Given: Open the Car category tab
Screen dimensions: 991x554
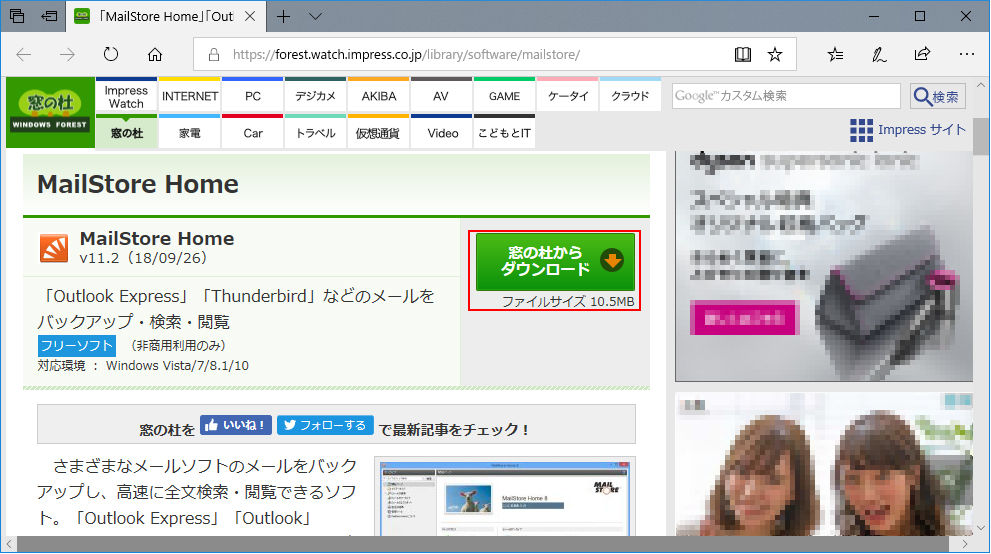Looking at the screenshot, I should pos(253,133).
